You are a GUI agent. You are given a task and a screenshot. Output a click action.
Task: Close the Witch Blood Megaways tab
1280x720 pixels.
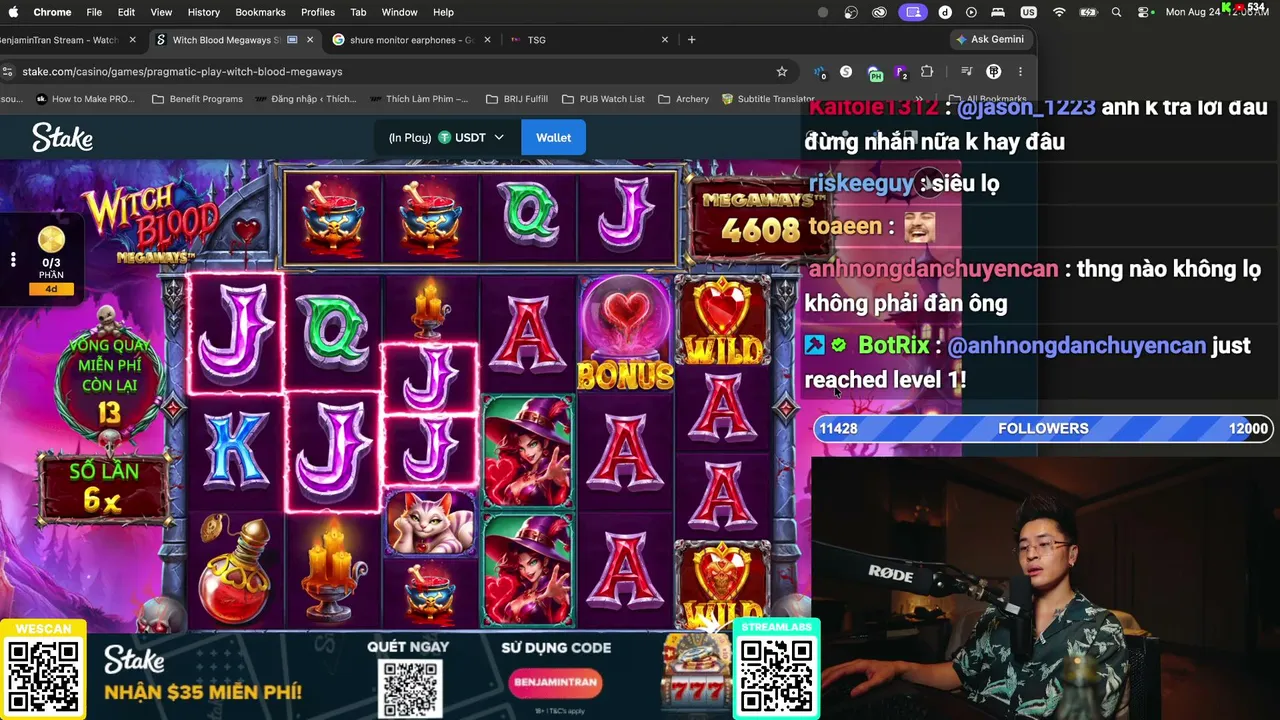point(310,40)
